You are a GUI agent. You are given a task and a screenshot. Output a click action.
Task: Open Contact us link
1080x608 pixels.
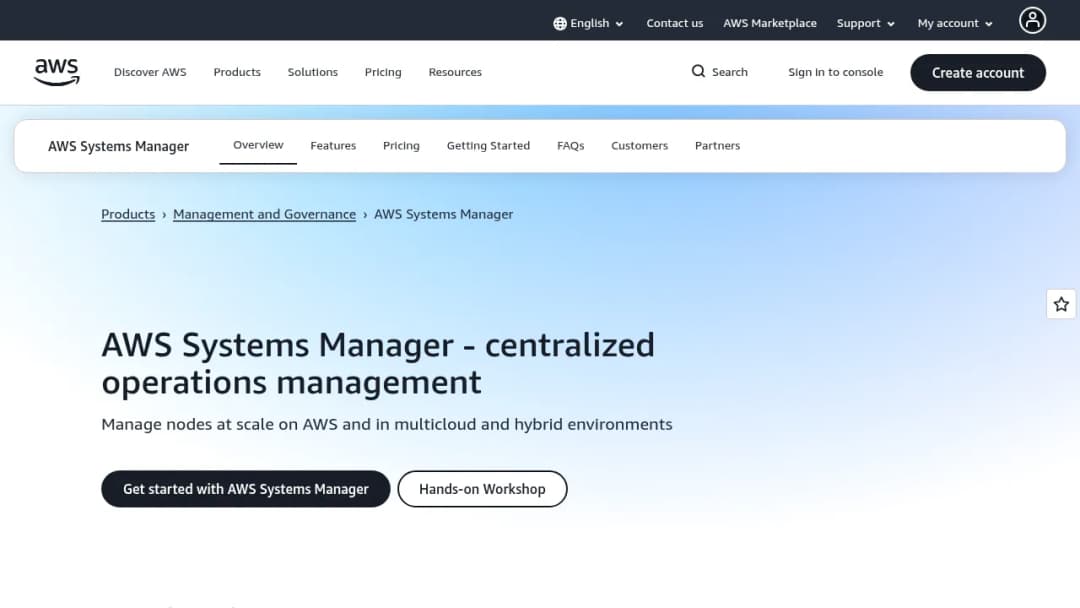[x=674, y=23]
